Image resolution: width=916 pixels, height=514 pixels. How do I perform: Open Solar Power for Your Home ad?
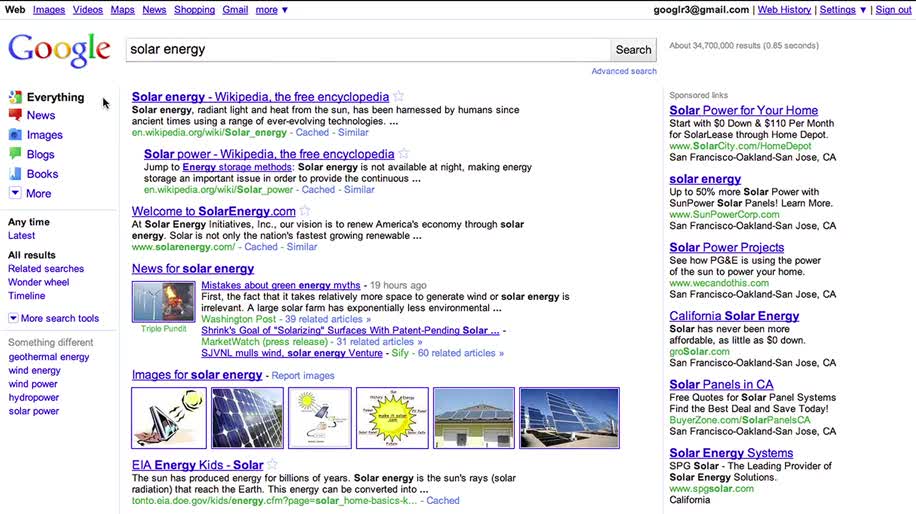pyautogui.click(x=743, y=110)
